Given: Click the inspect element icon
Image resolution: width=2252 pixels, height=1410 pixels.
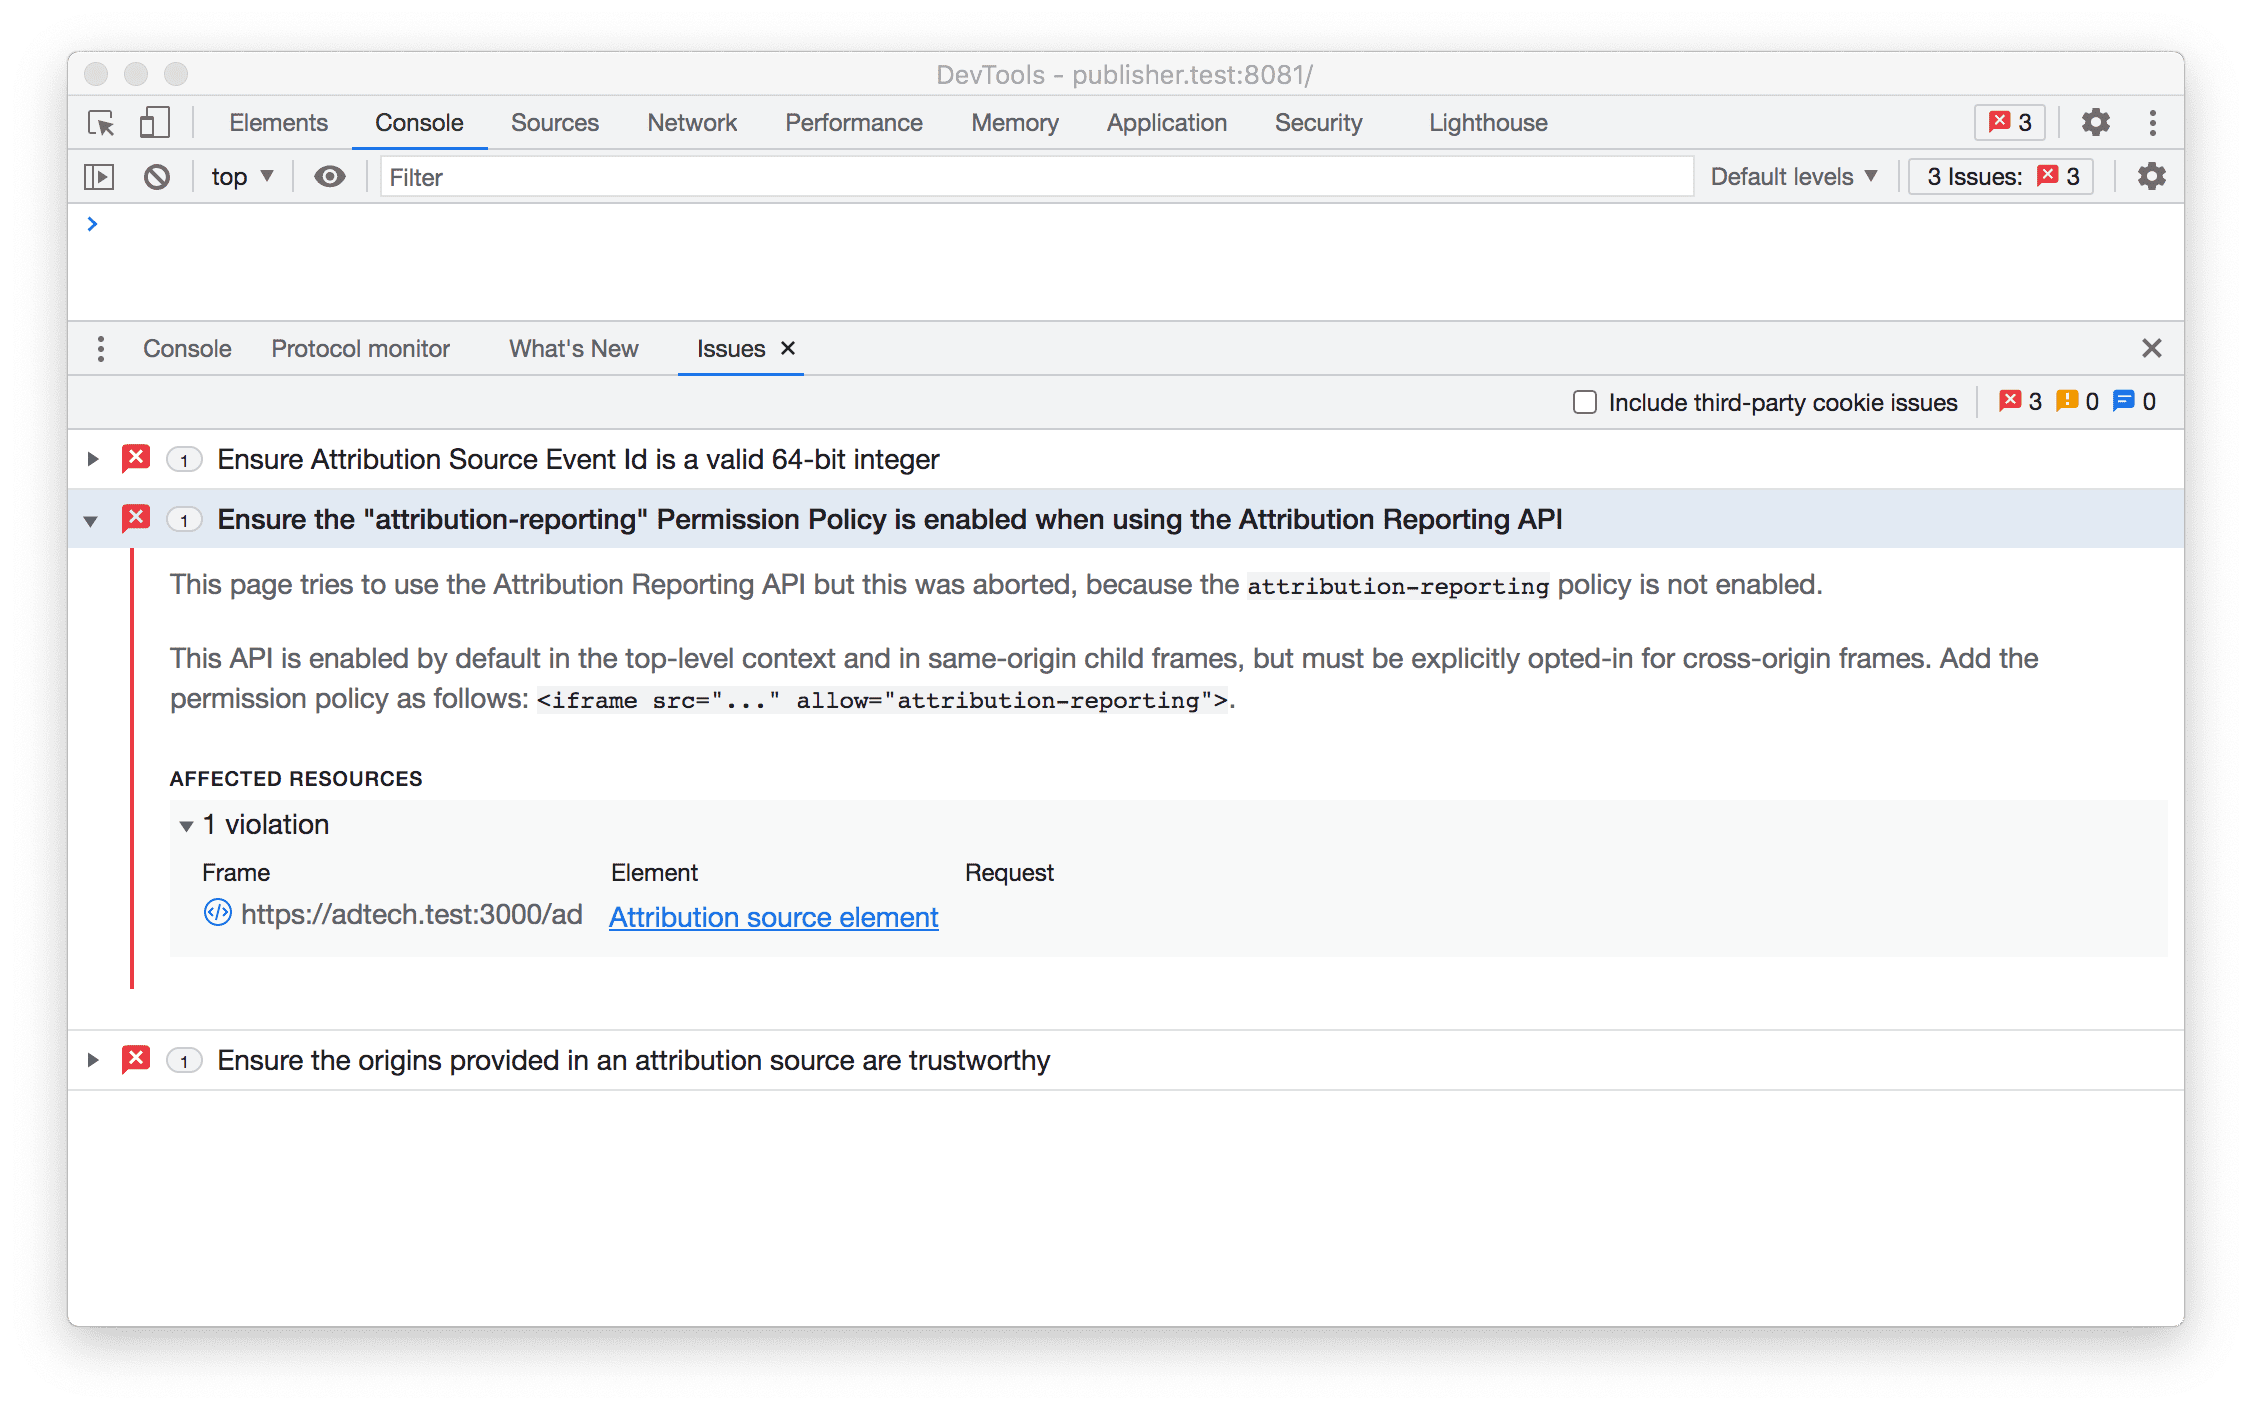Looking at the screenshot, I should click(104, 123).
